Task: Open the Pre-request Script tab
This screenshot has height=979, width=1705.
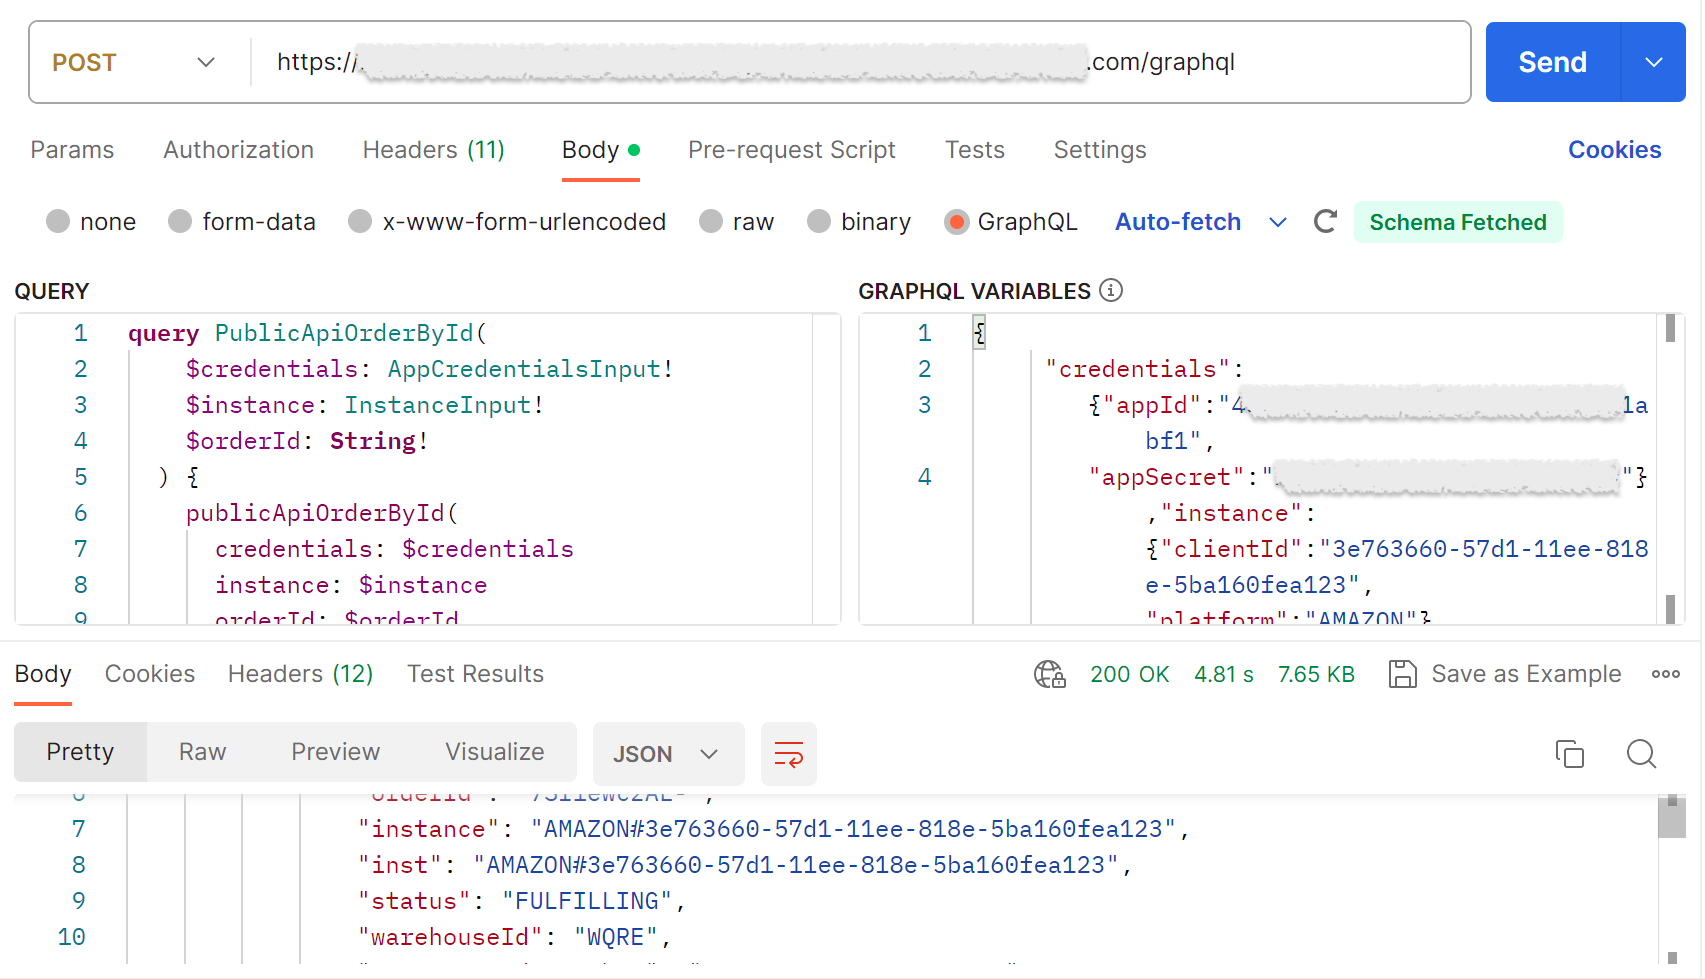Action: (791, 150)
